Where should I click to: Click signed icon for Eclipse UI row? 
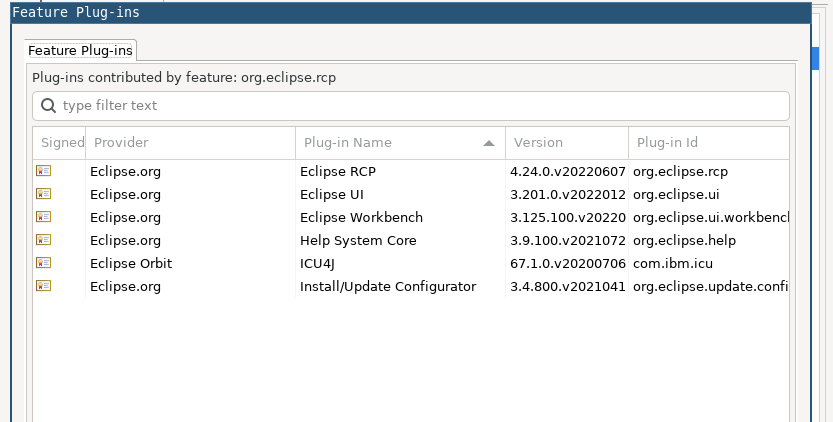tap(43, 194)
